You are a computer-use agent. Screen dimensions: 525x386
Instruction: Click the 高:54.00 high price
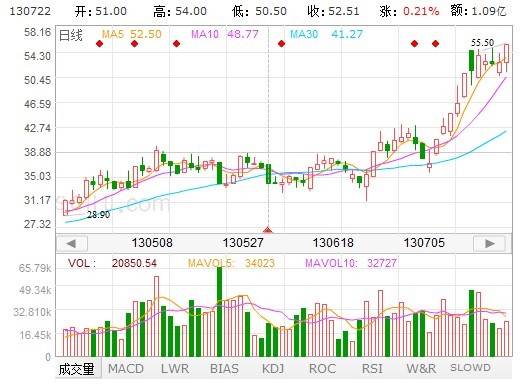pos(180,11)
